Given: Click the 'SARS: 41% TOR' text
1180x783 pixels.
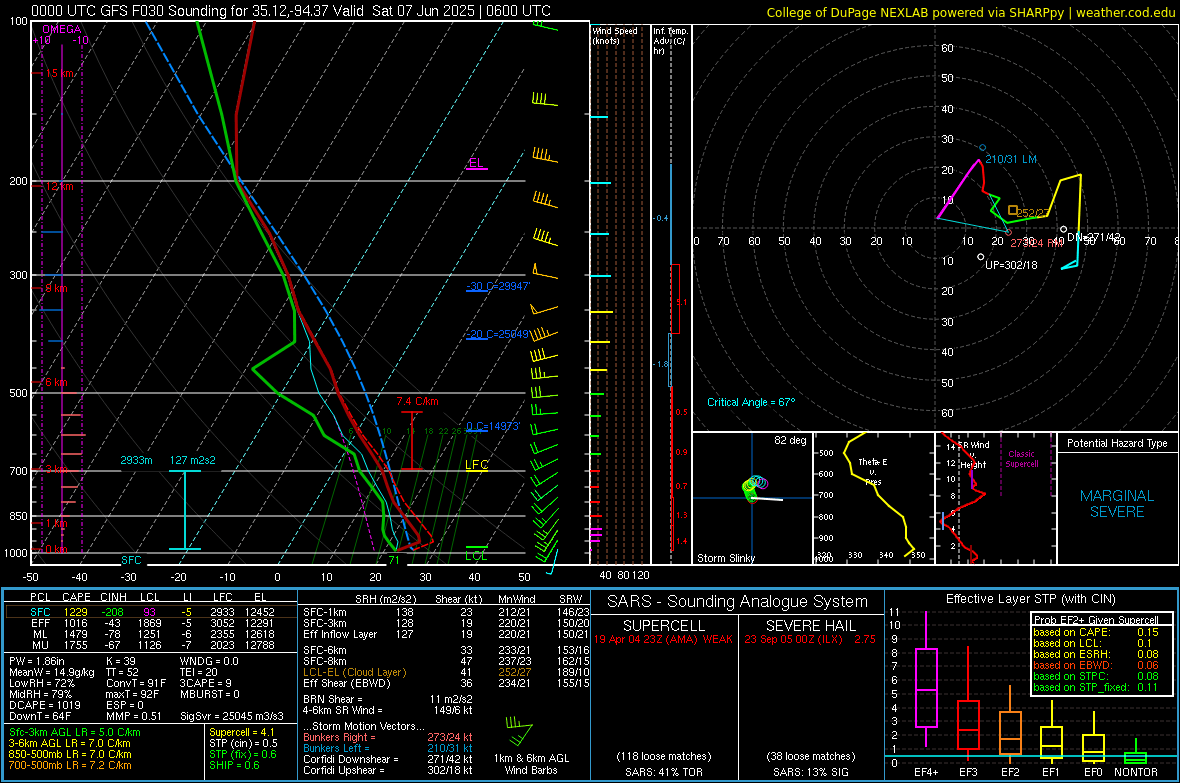Looking at the screenshot, I should (x=663, y=772).
